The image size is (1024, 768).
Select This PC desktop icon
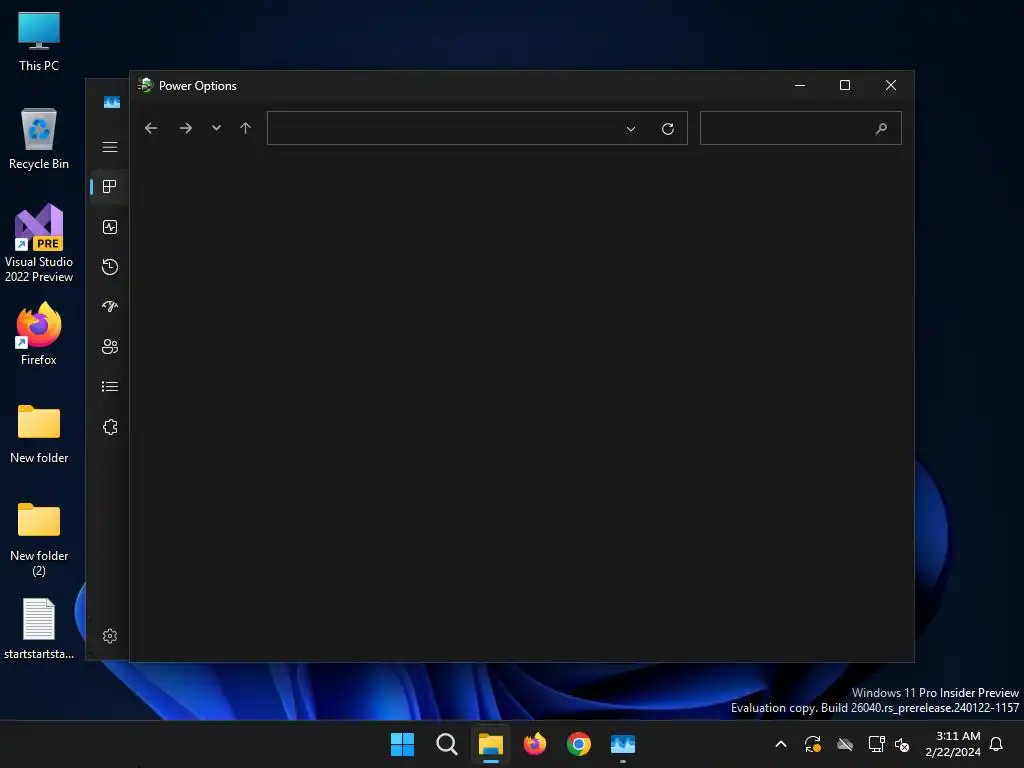click(x=39, y=41)
